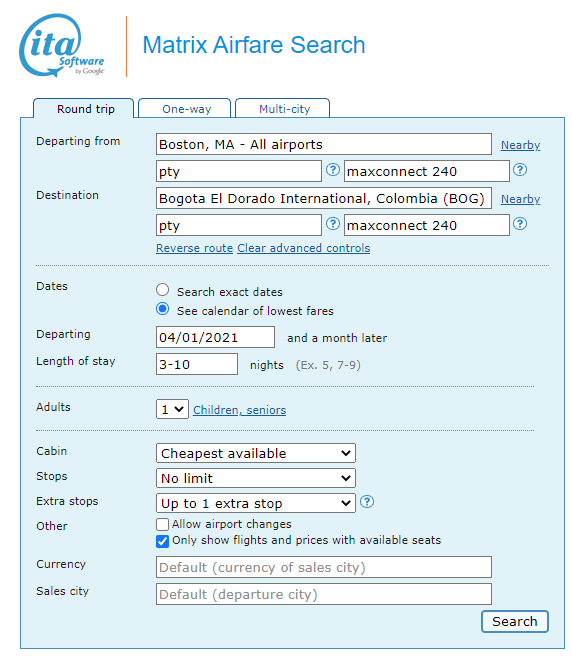Screen dimensions: 572x661
Task: Click Clear advanced controls link
Action: pos(303,248)
